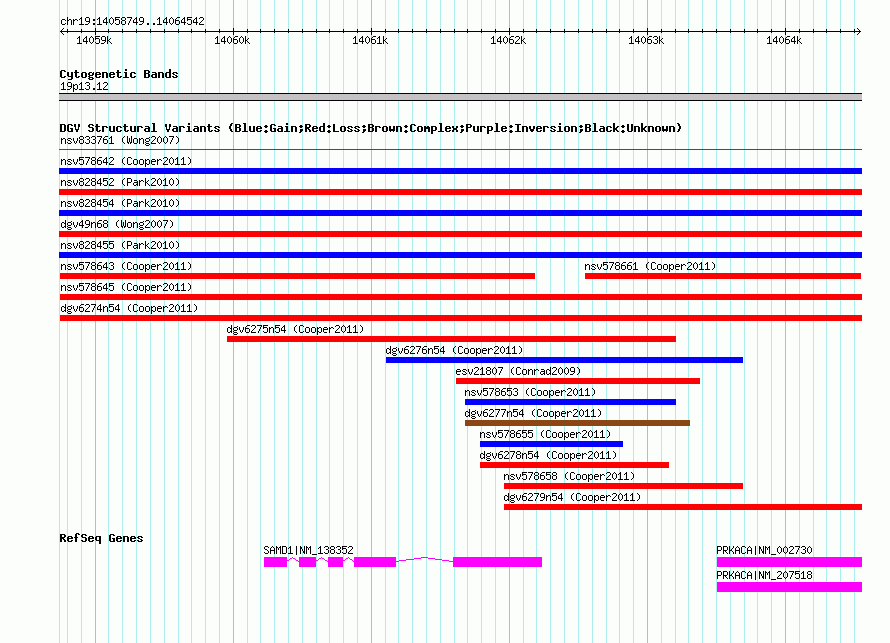Open the dgv49n68 (Wong2007) label

pyautogui.click(x=117, y=224)
